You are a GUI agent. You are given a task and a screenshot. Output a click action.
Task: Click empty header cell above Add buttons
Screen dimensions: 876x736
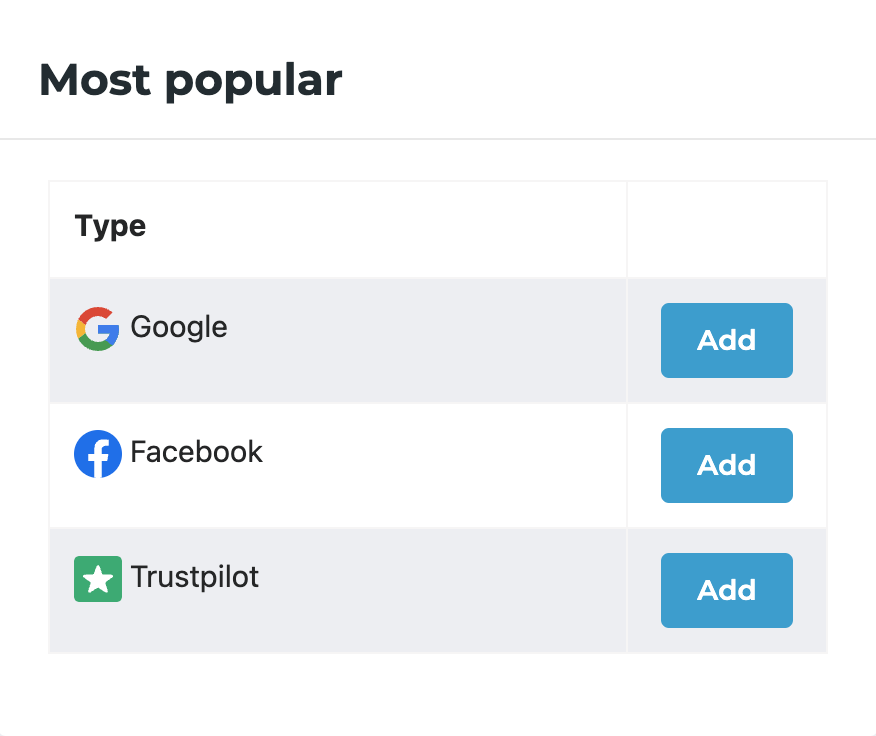(x=726, y=228)
